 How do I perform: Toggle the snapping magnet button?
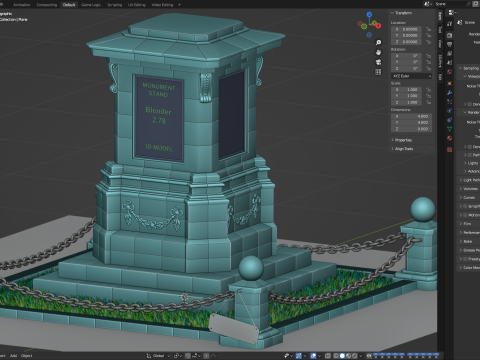click(188, 356)
